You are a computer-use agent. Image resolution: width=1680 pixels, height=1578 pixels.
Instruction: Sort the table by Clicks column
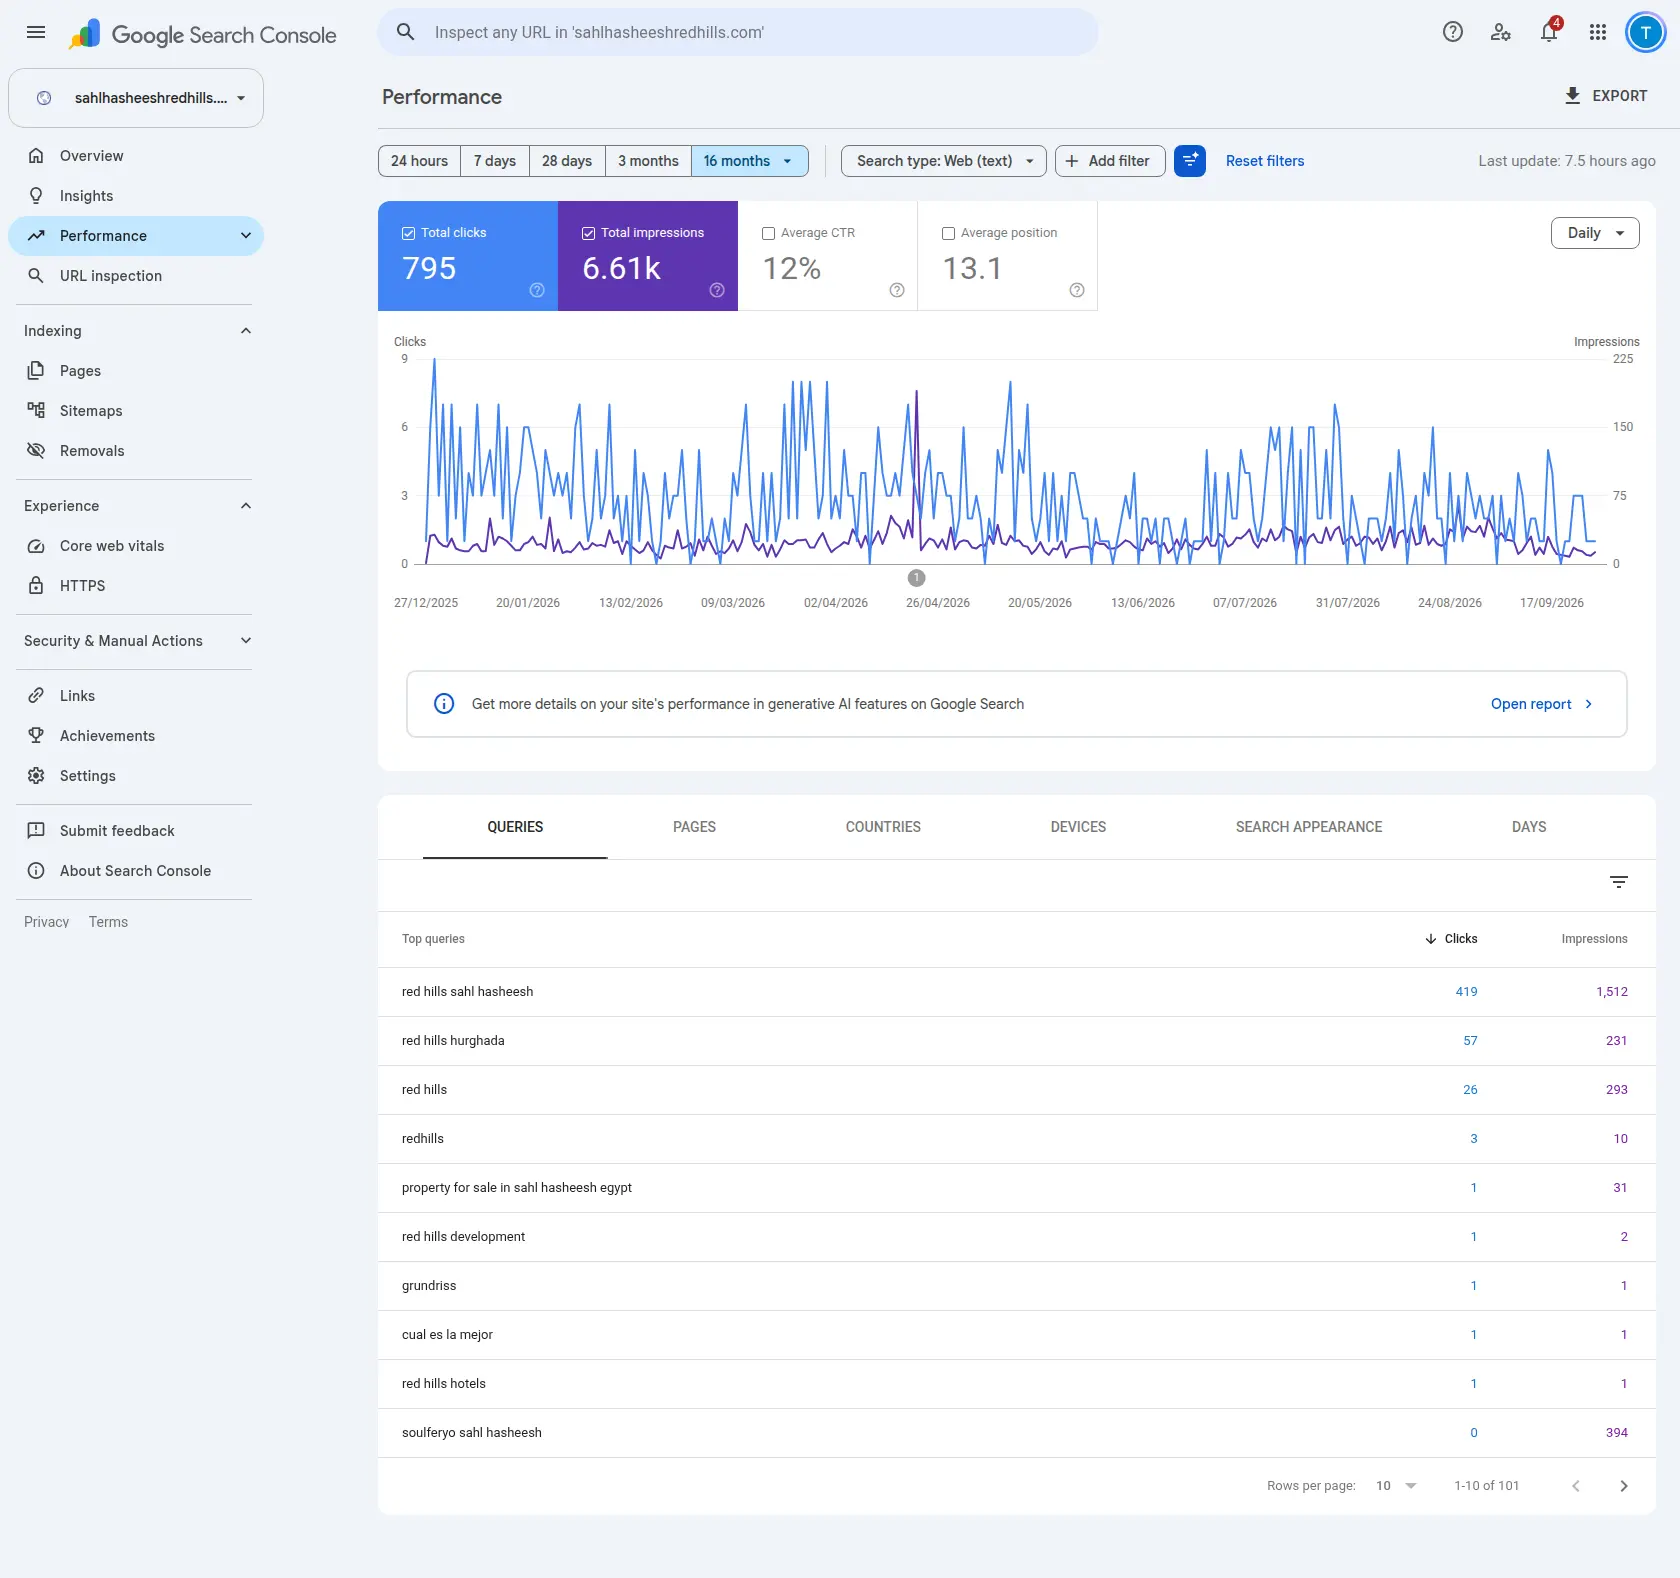pyautogui.click(x=1451, y=939)
